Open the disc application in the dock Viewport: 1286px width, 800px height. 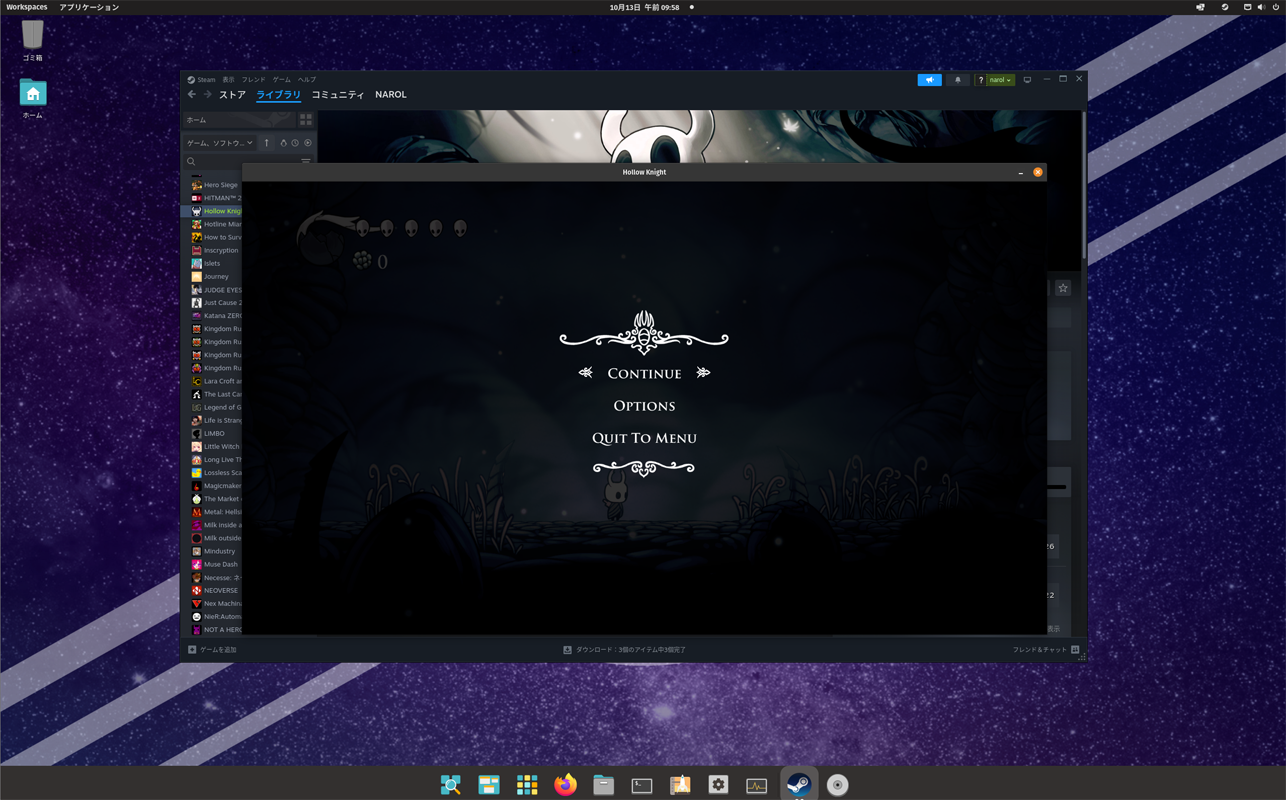pyautogui.click(x=837, y=785)
